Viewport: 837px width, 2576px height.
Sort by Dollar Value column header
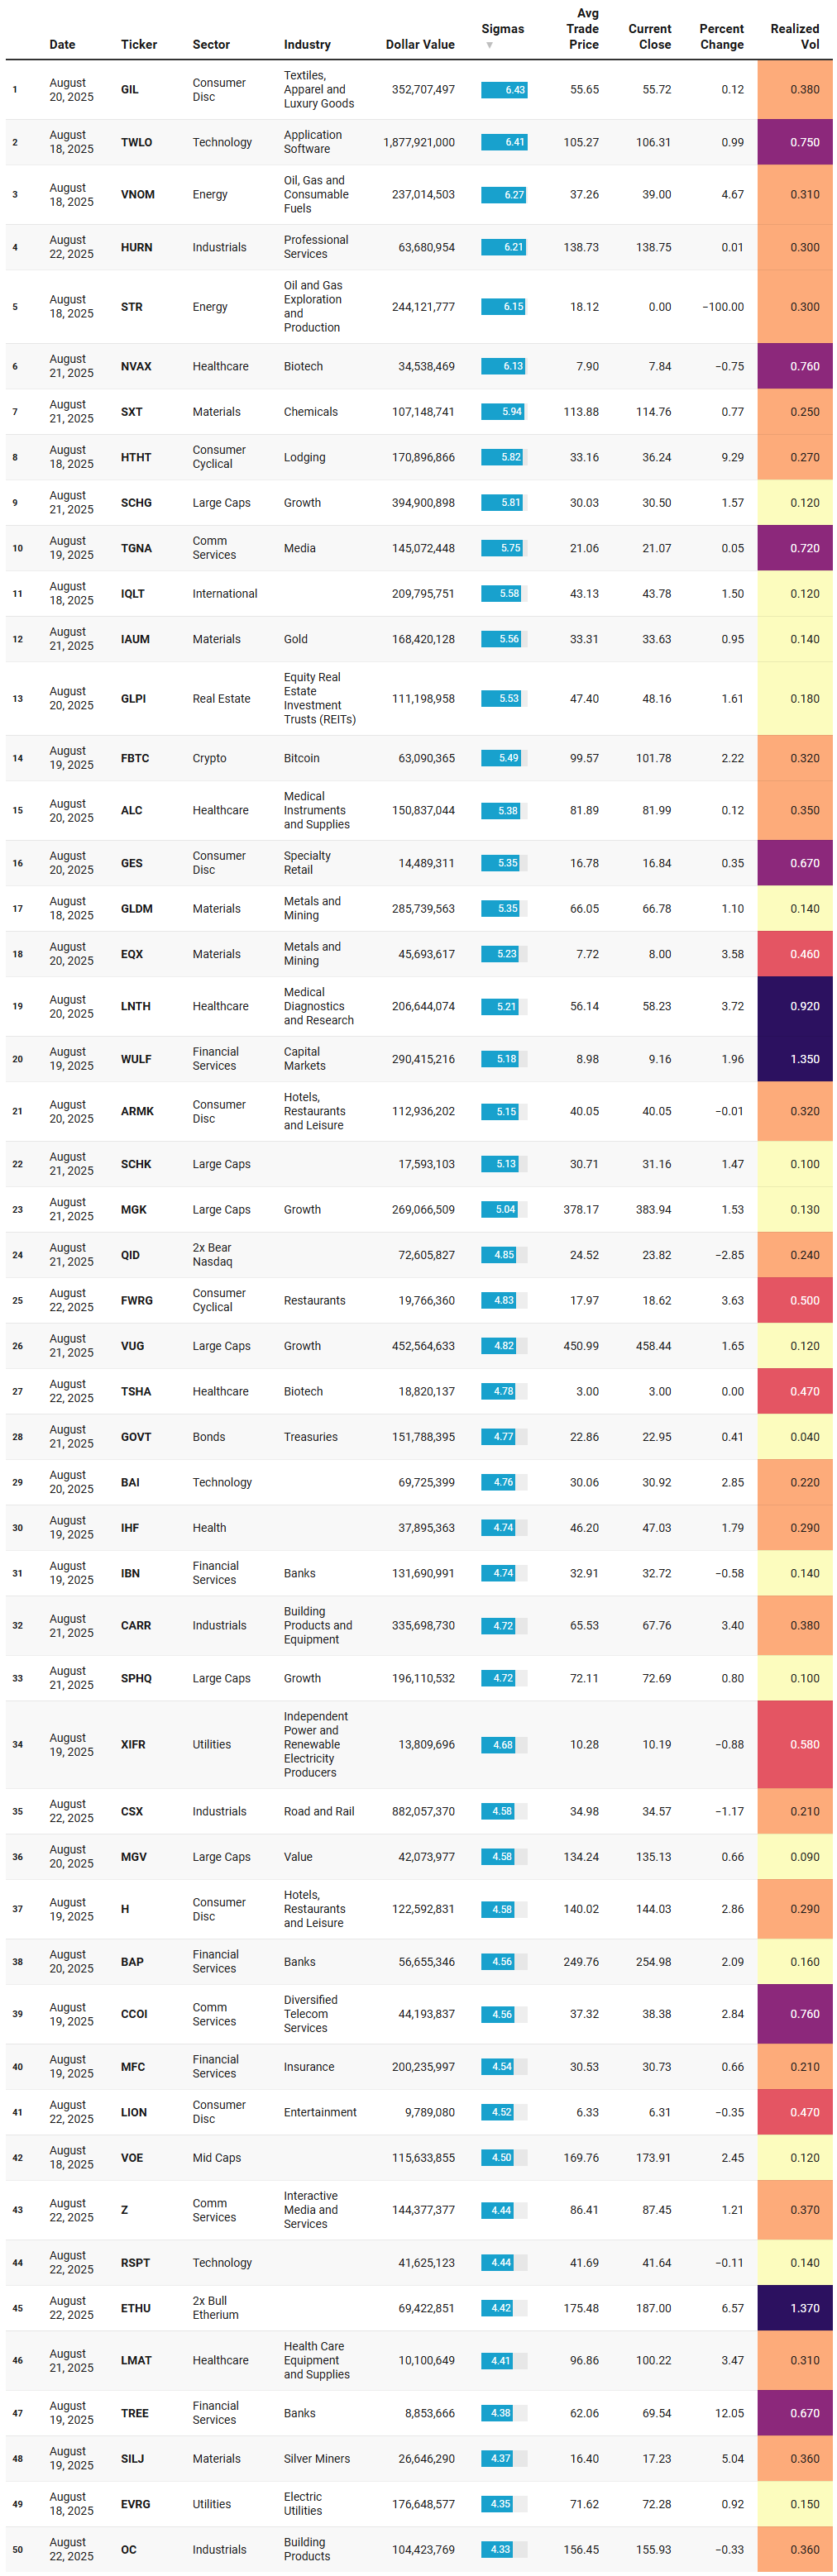pyautogui.click(x=420, y=45)
